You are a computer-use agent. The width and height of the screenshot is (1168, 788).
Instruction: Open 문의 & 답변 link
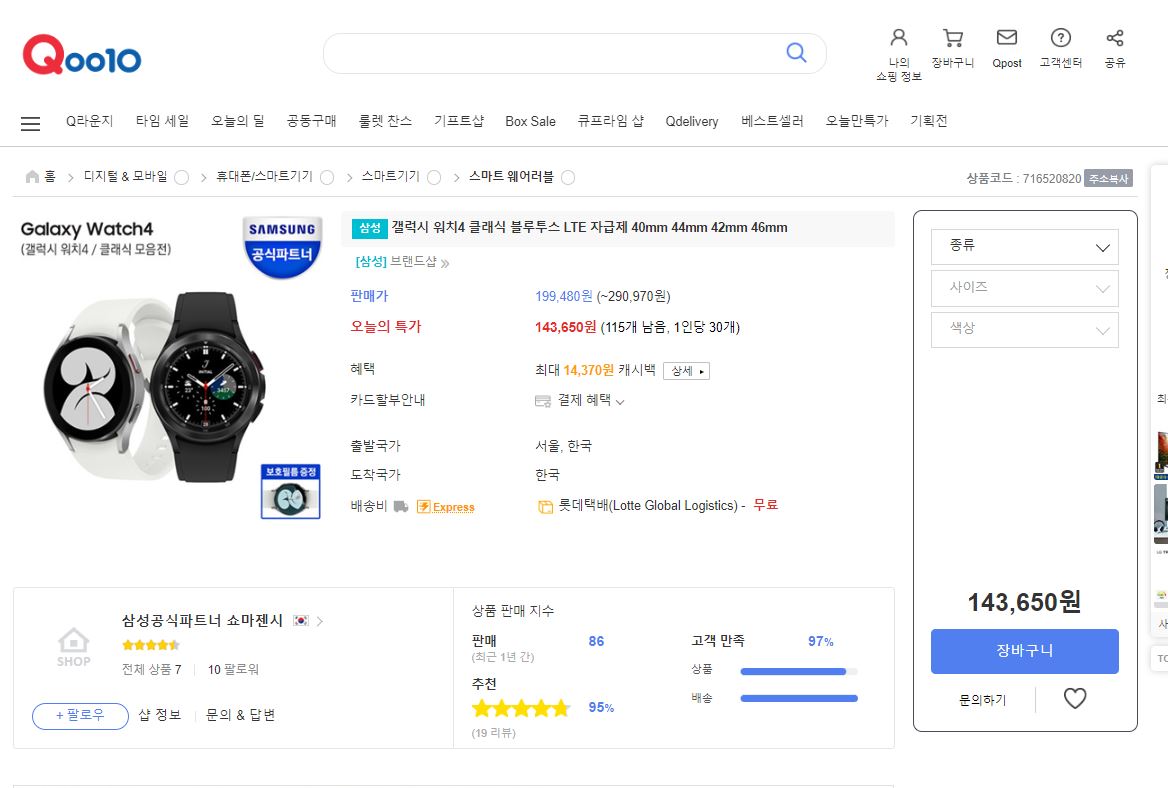click(240, 715)
